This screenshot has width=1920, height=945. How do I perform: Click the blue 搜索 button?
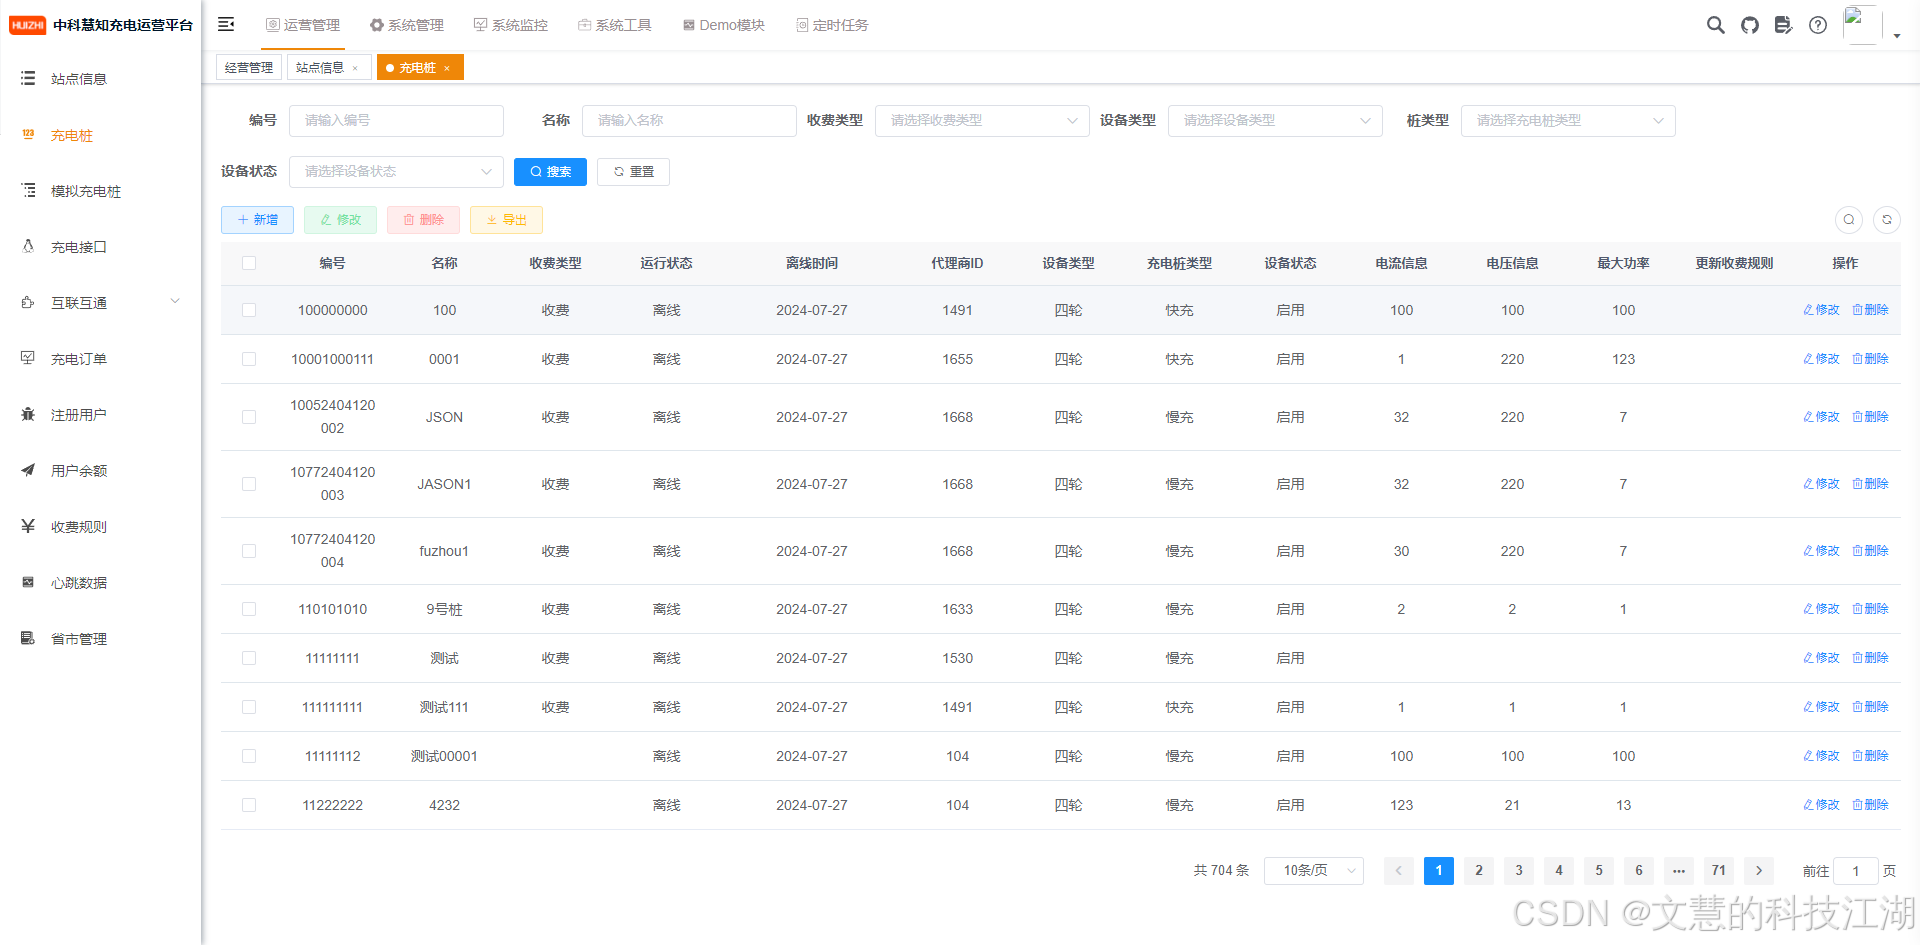[550, 172]
